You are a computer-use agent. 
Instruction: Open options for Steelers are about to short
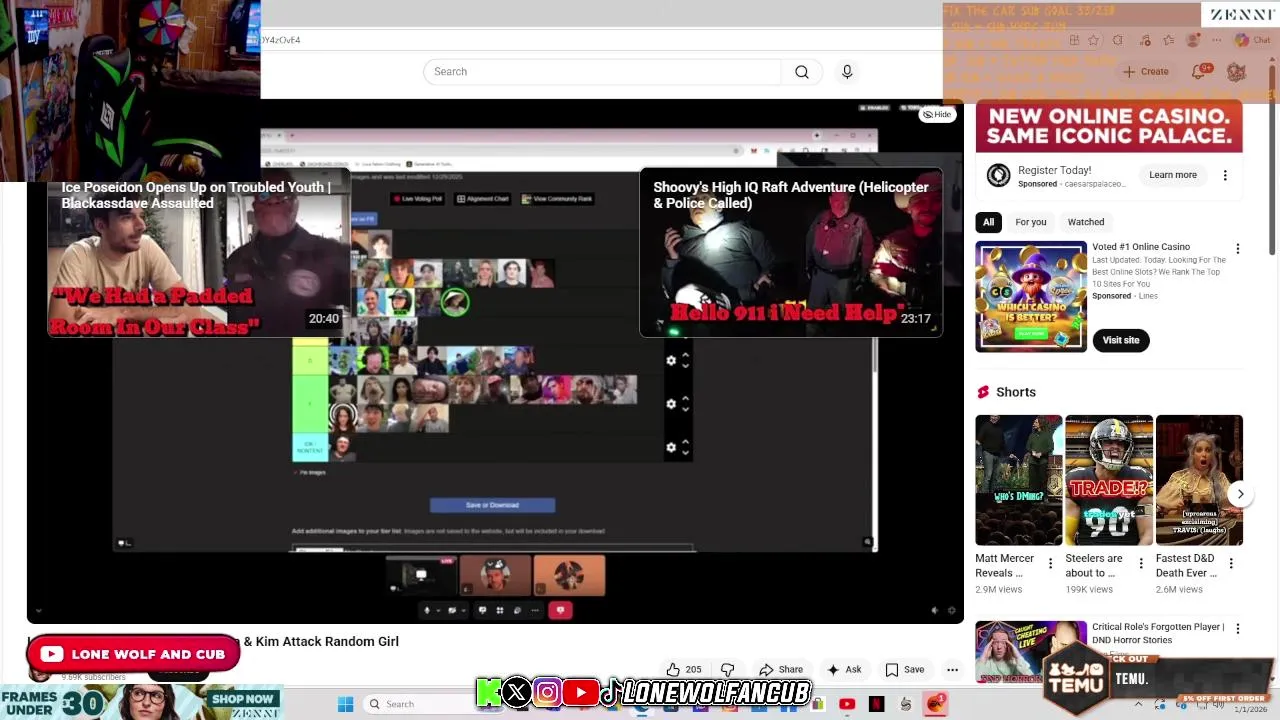tap(1141, 564)
